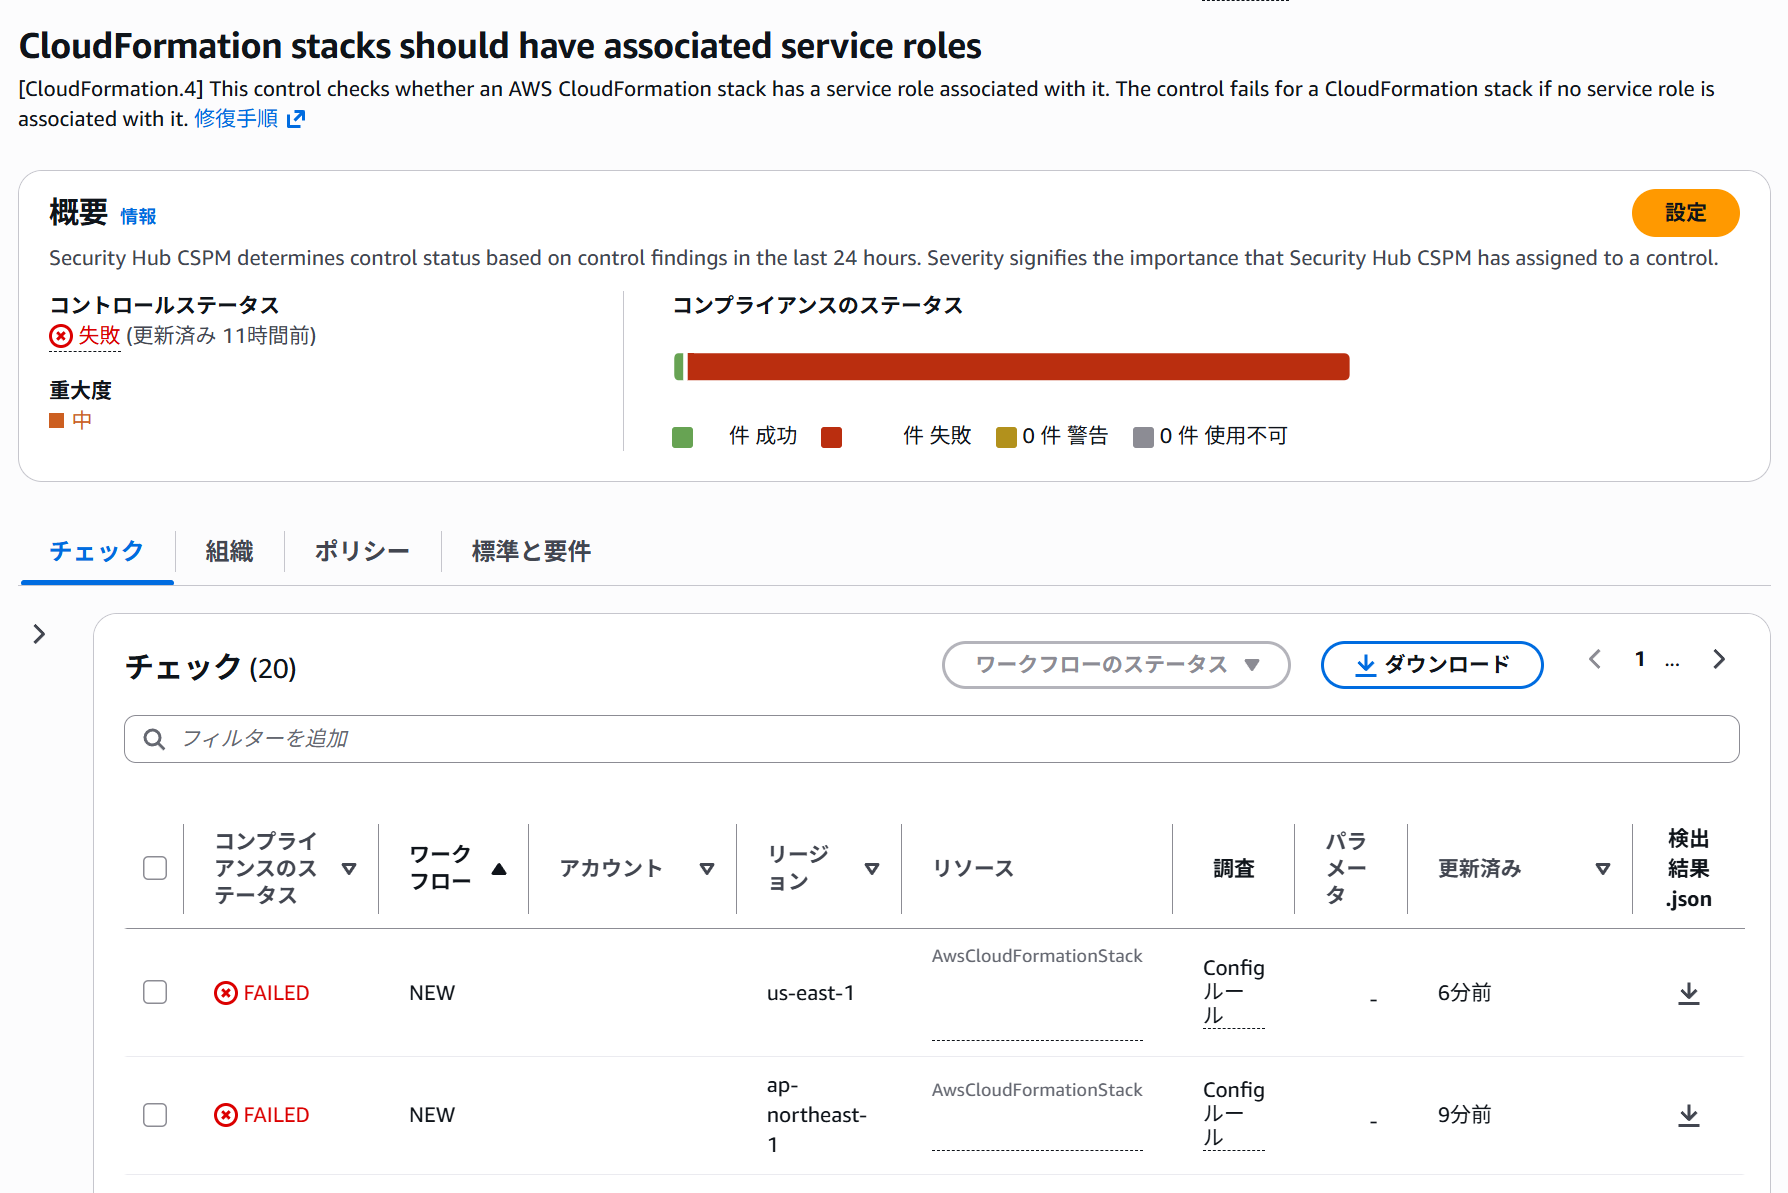This screenshot has height=1193, width=1788.
Task: Go to next page of checks
Action: point(1718,659)
